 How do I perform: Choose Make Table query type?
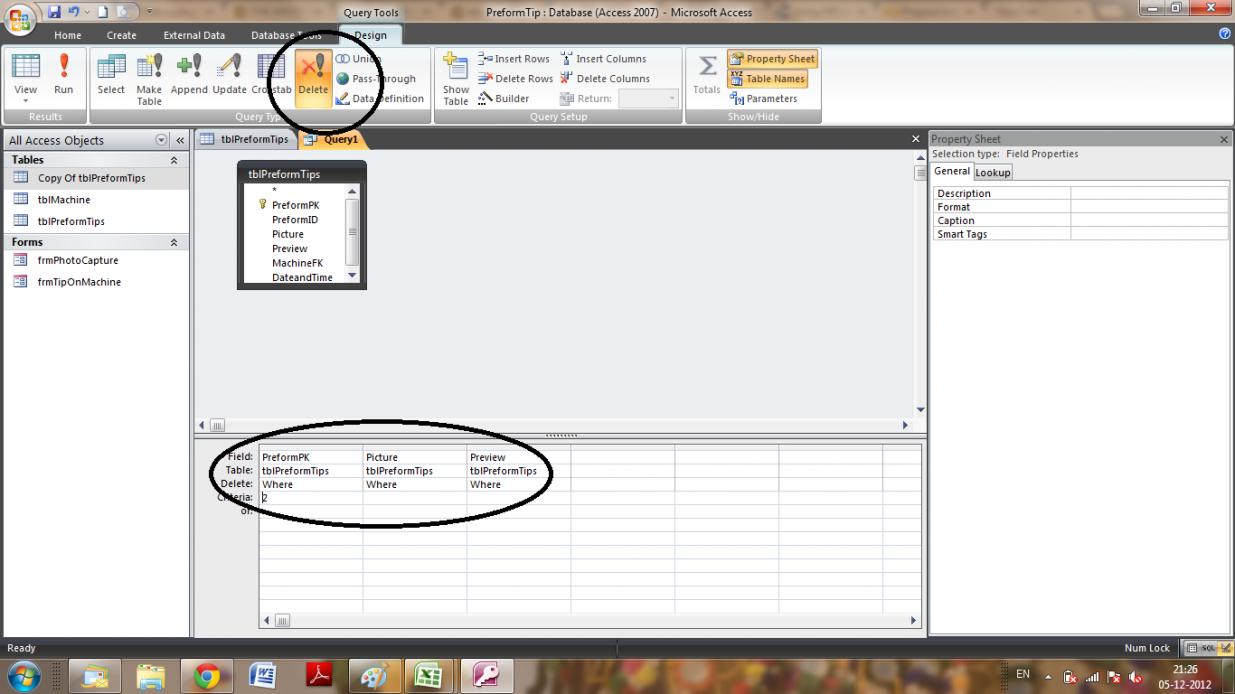(x=149, y=77)
